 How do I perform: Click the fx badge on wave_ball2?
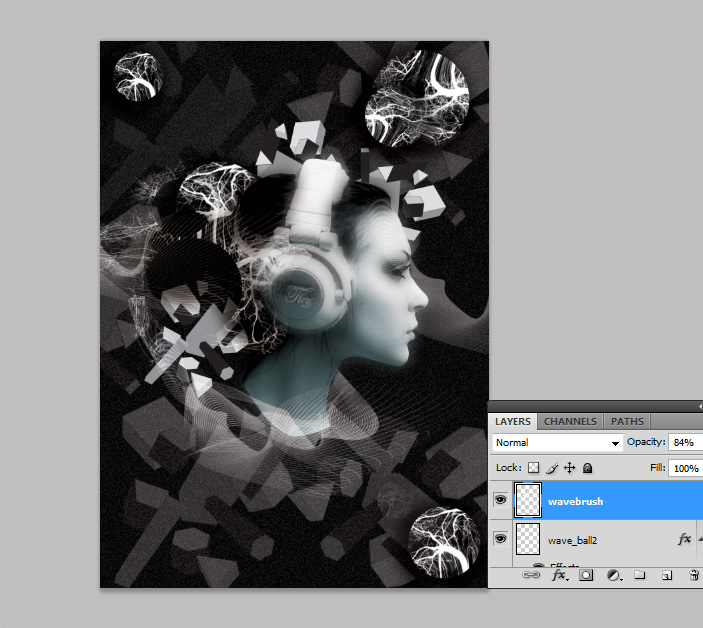(x=684, y=539)
